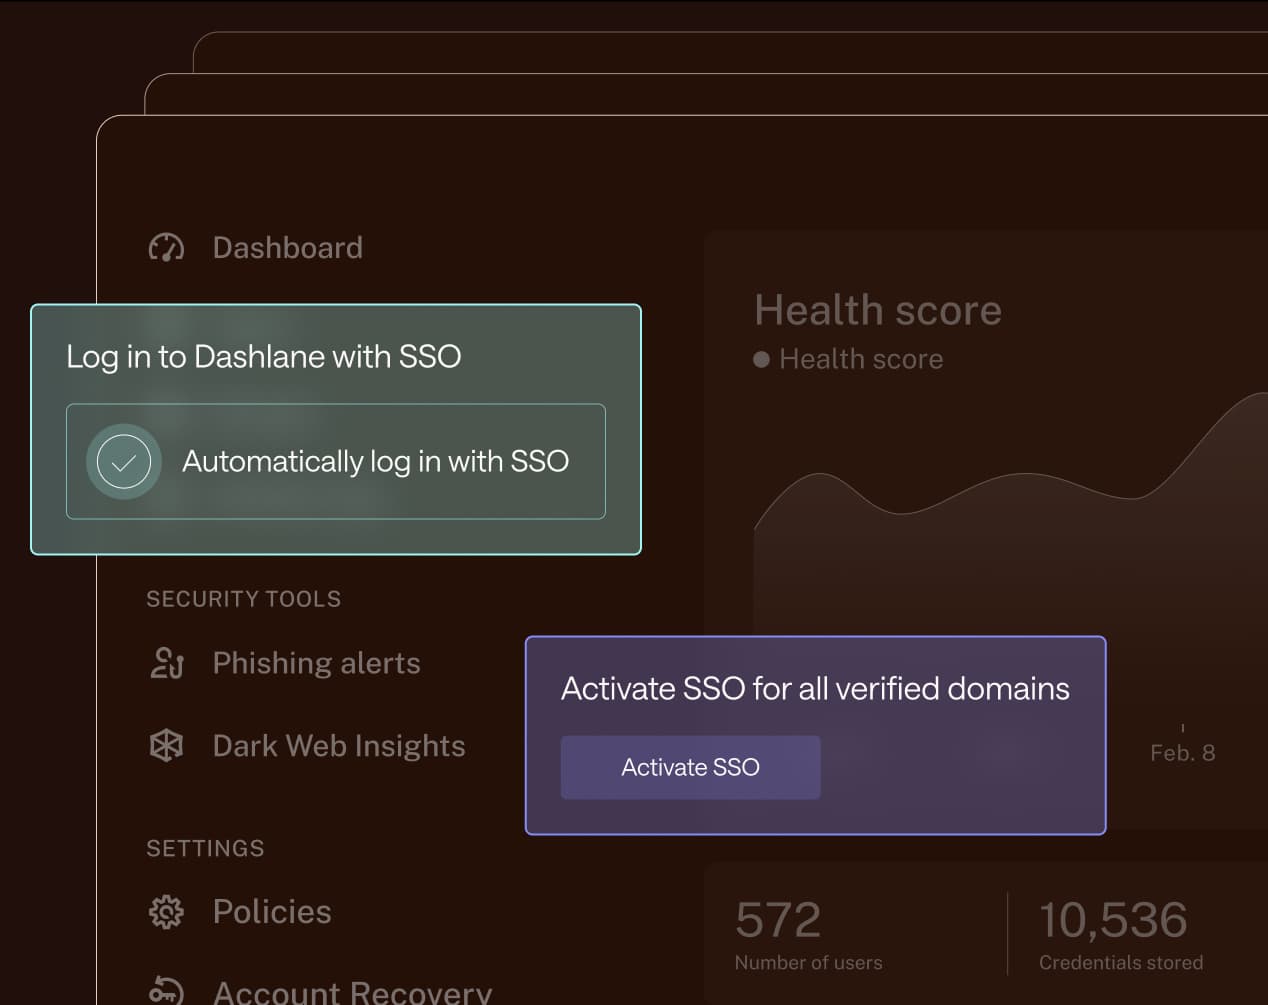Click the Phishing alerts hook icon
Viewport: 1268px width, 1005px height.
166,663
